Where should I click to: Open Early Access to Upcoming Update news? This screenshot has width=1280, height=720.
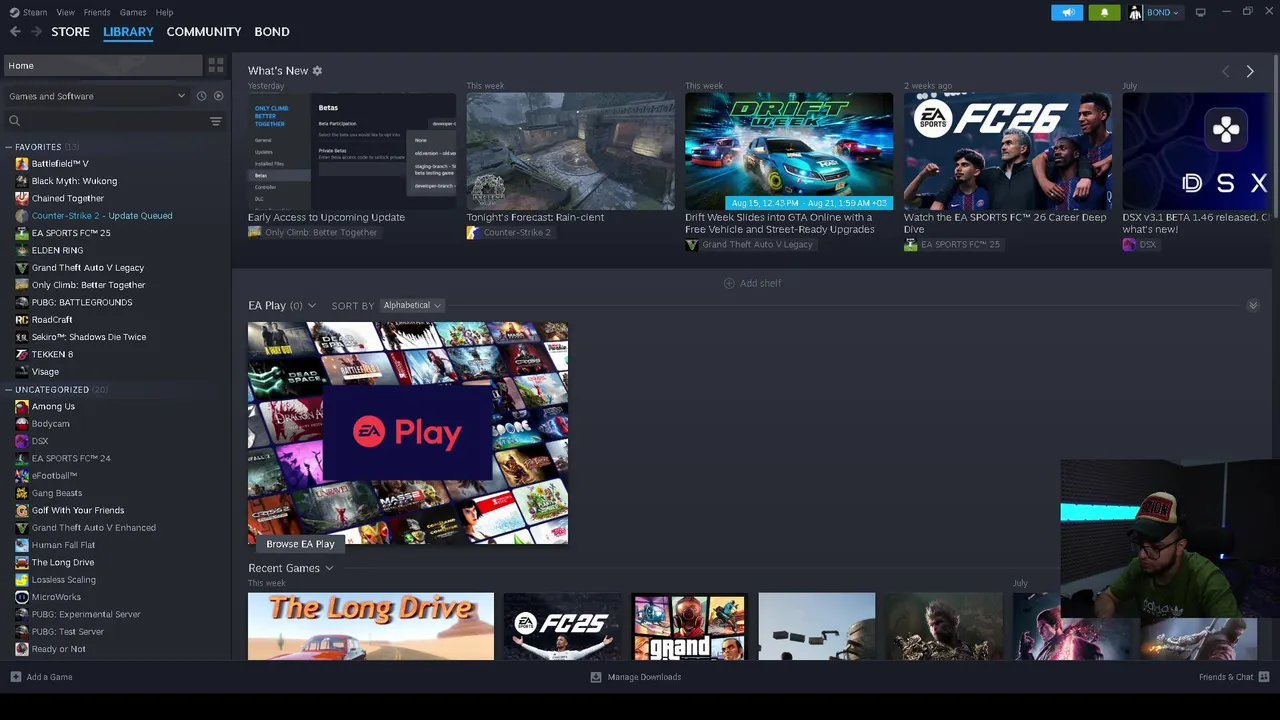[x=352, y=151]
